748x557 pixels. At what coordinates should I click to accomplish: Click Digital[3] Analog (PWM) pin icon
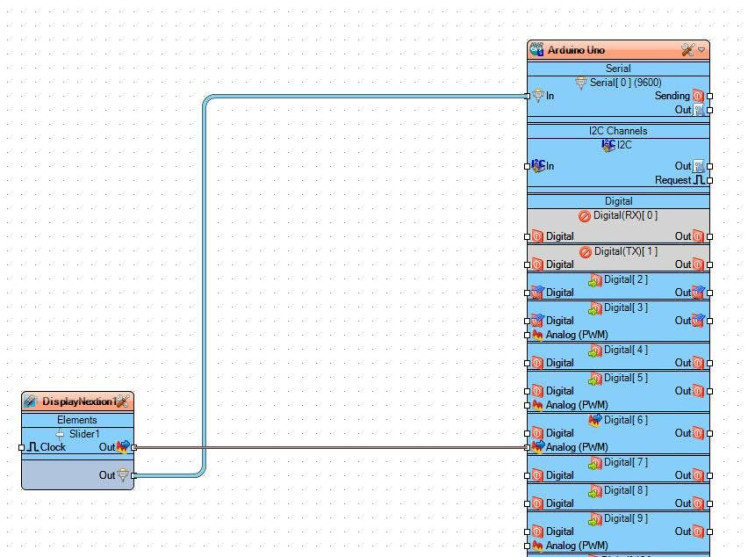(x=538, y=335)
